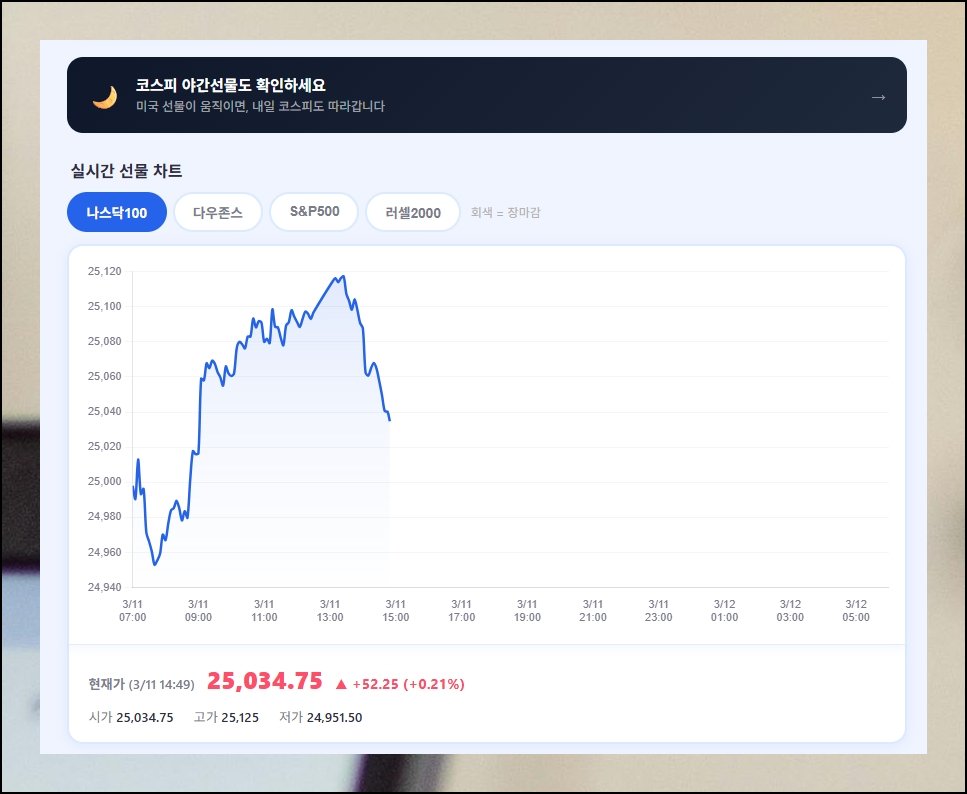Click the 25,000 y-axis label

(x=105, y=482)
